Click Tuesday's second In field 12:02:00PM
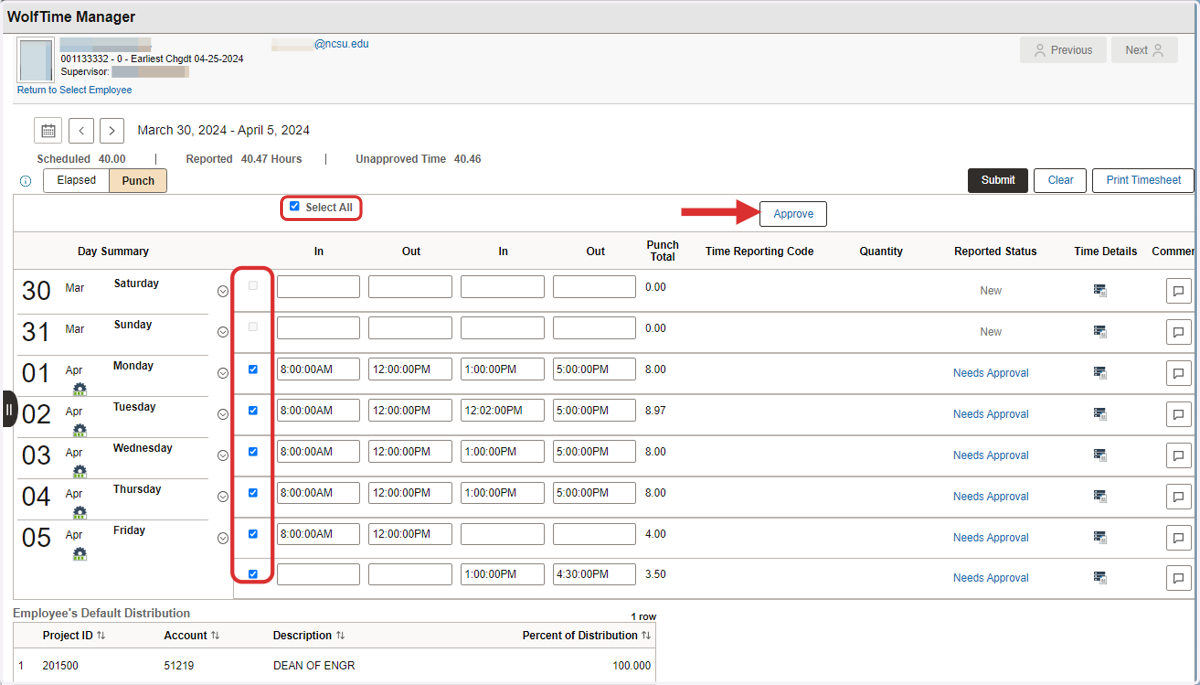This screenshot has width=1200, height=685. tap(503, 410)
